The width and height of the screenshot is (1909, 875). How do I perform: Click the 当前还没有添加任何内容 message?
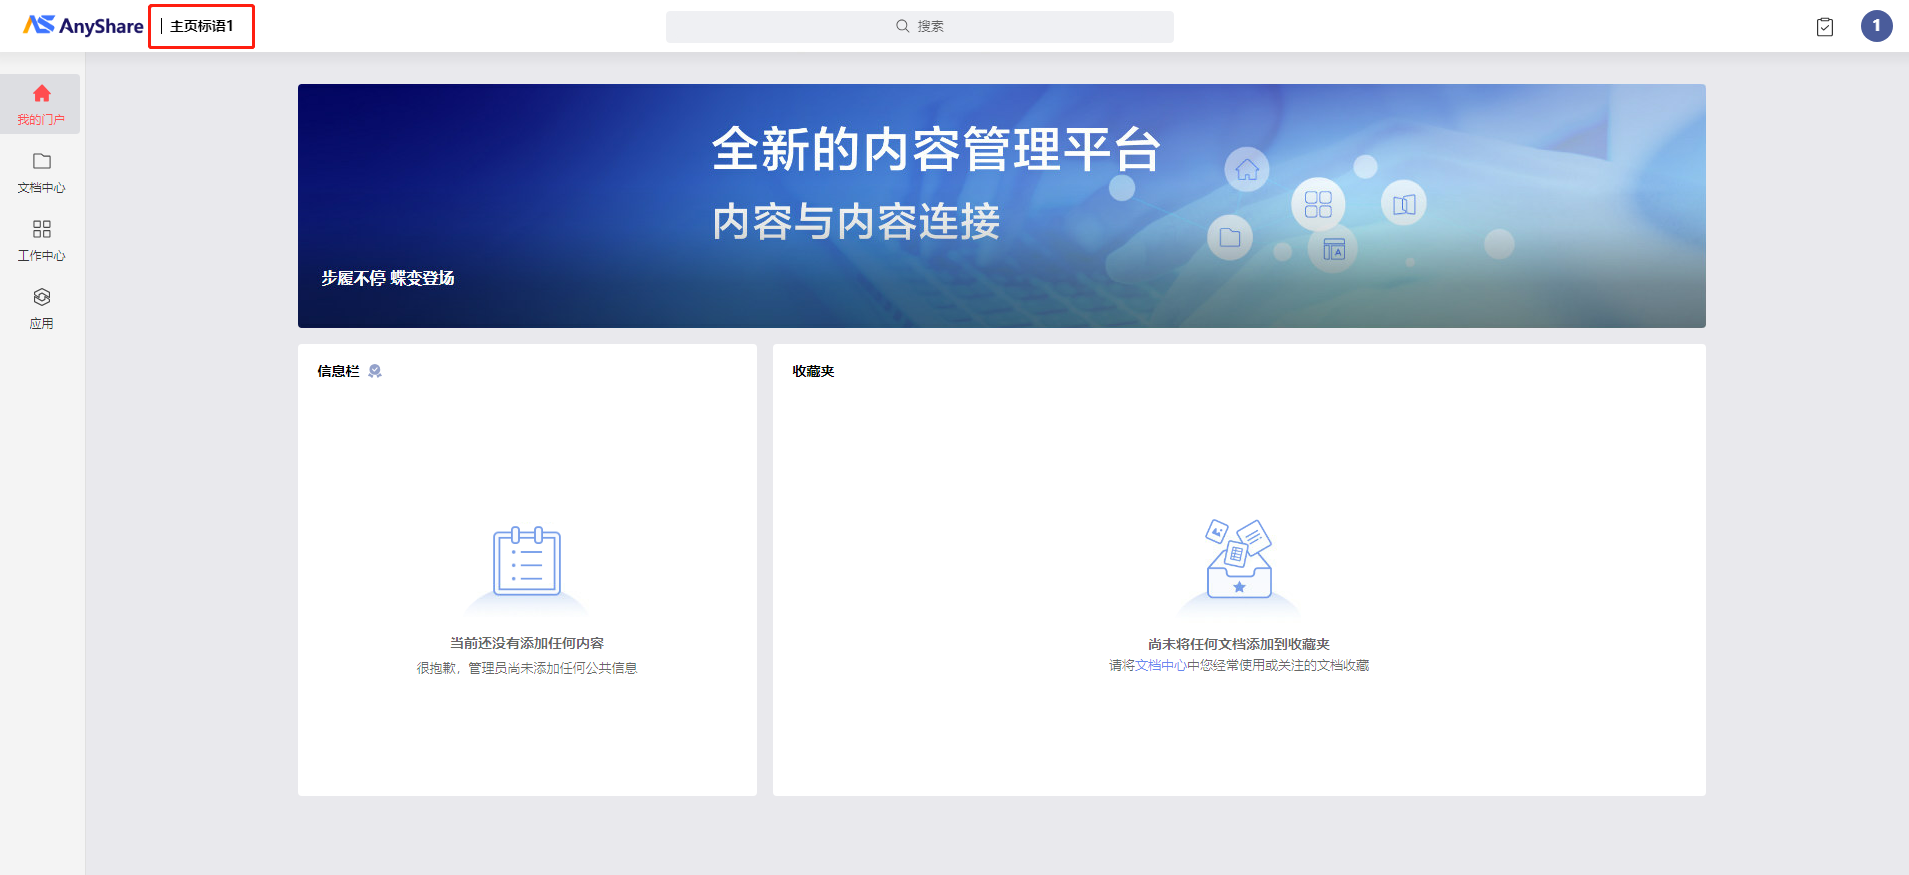(527, 643)
